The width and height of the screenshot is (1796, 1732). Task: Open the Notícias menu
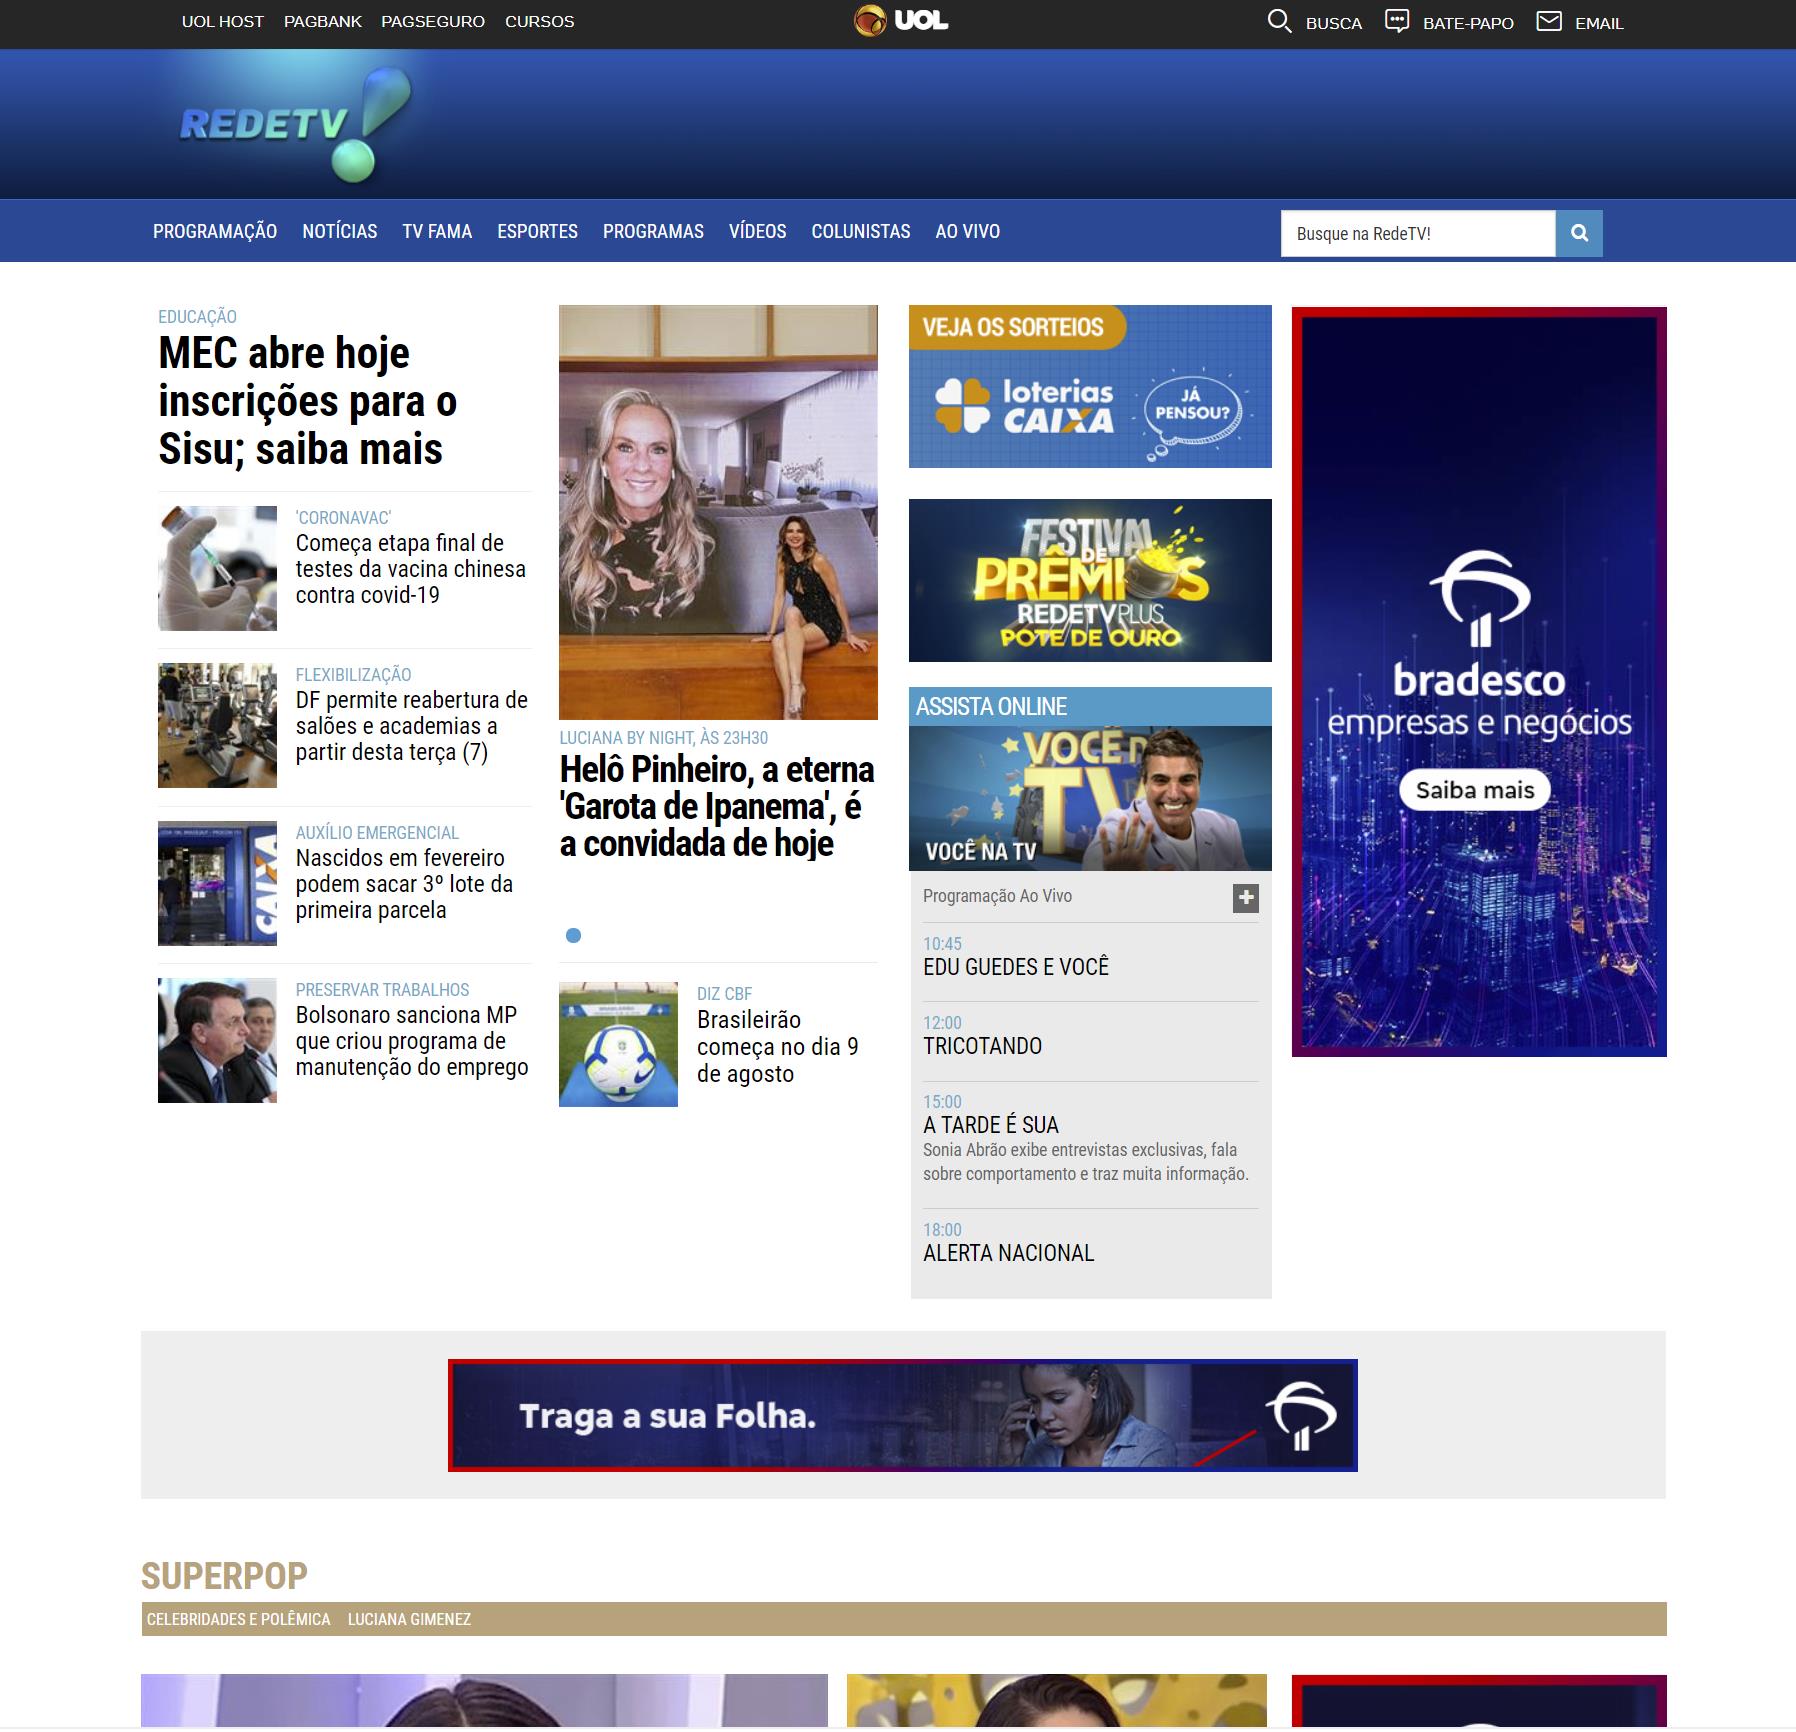[x=340, y=231]
